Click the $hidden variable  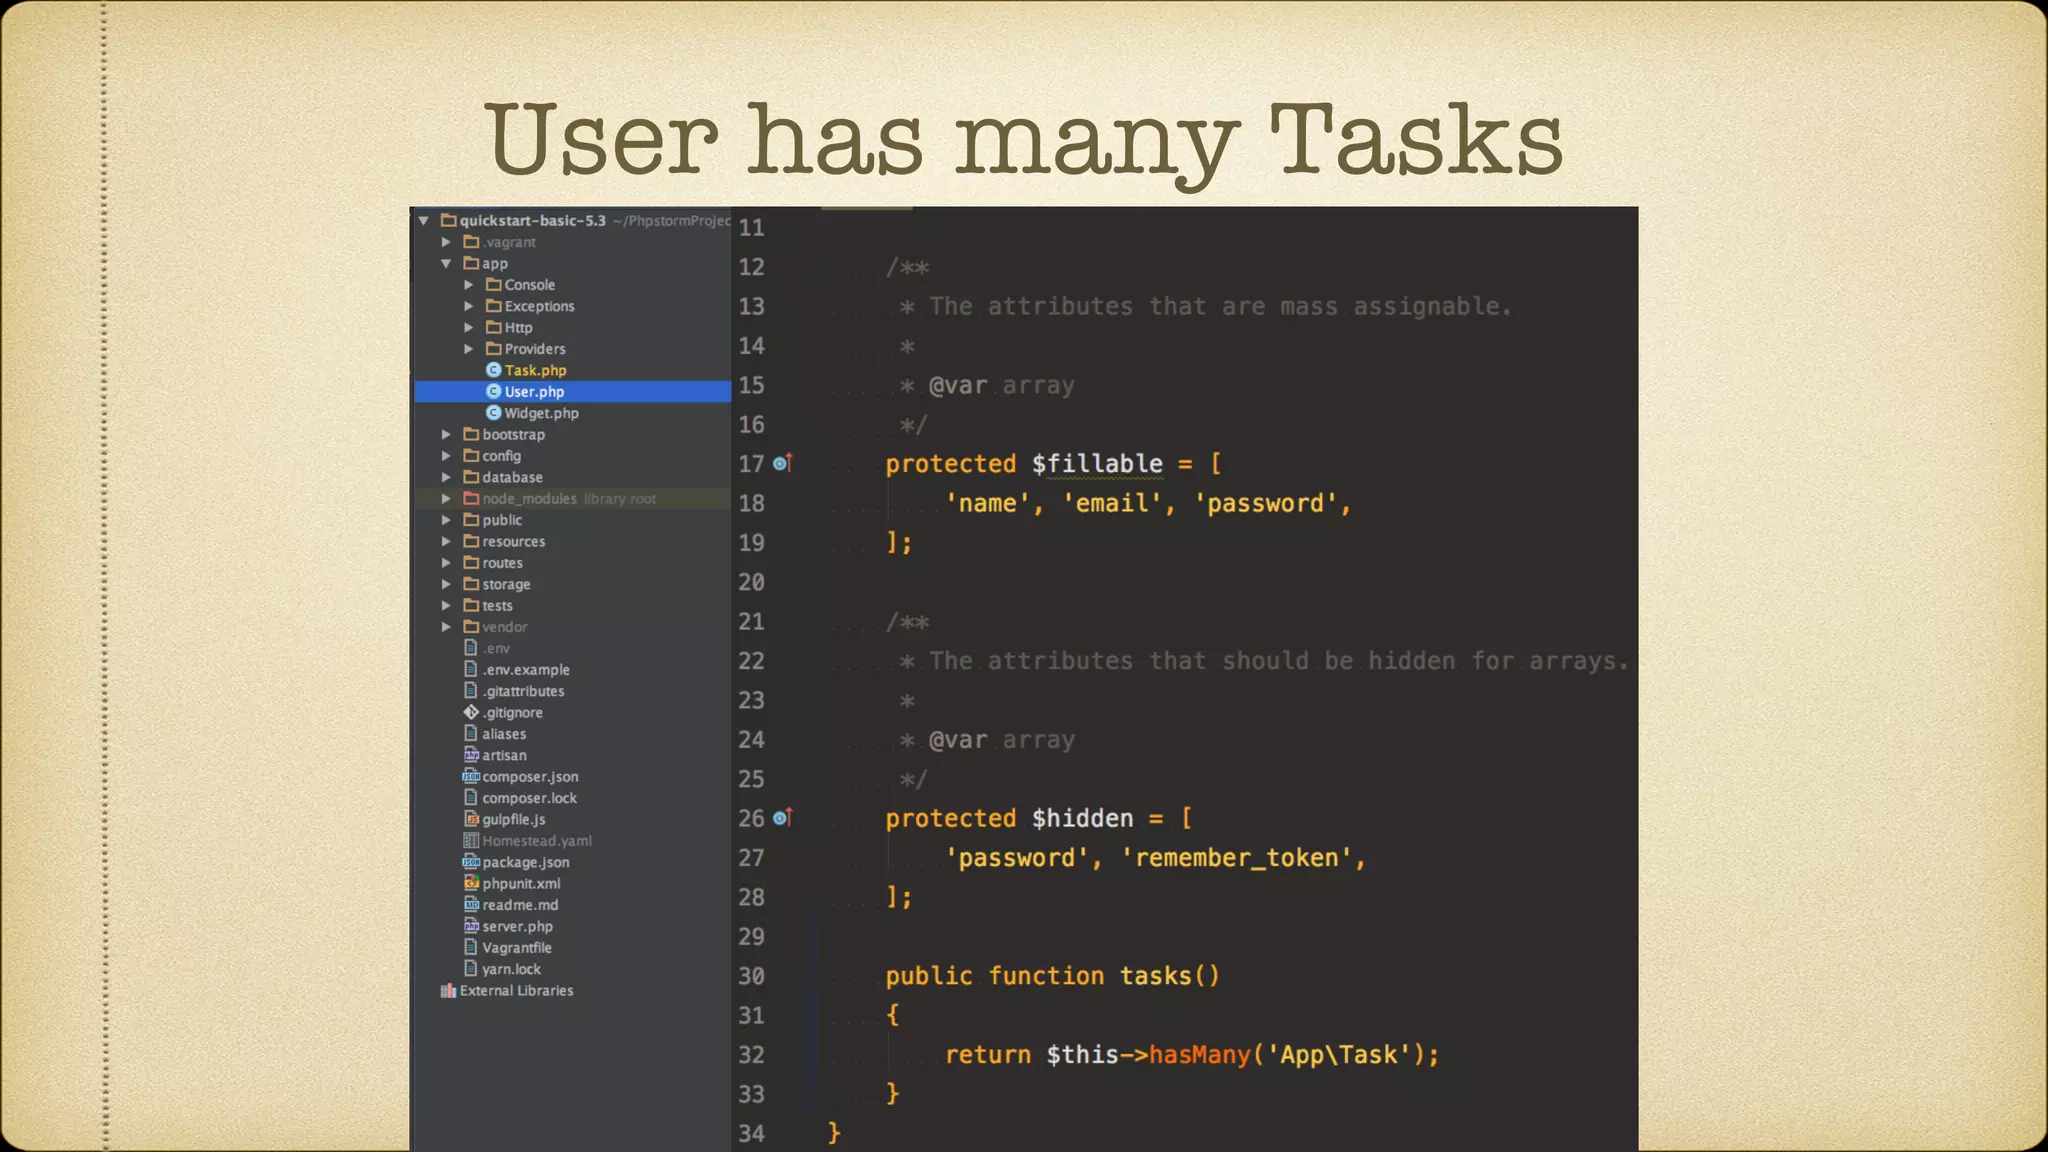pyautogui.click(x=1082, y=818)
